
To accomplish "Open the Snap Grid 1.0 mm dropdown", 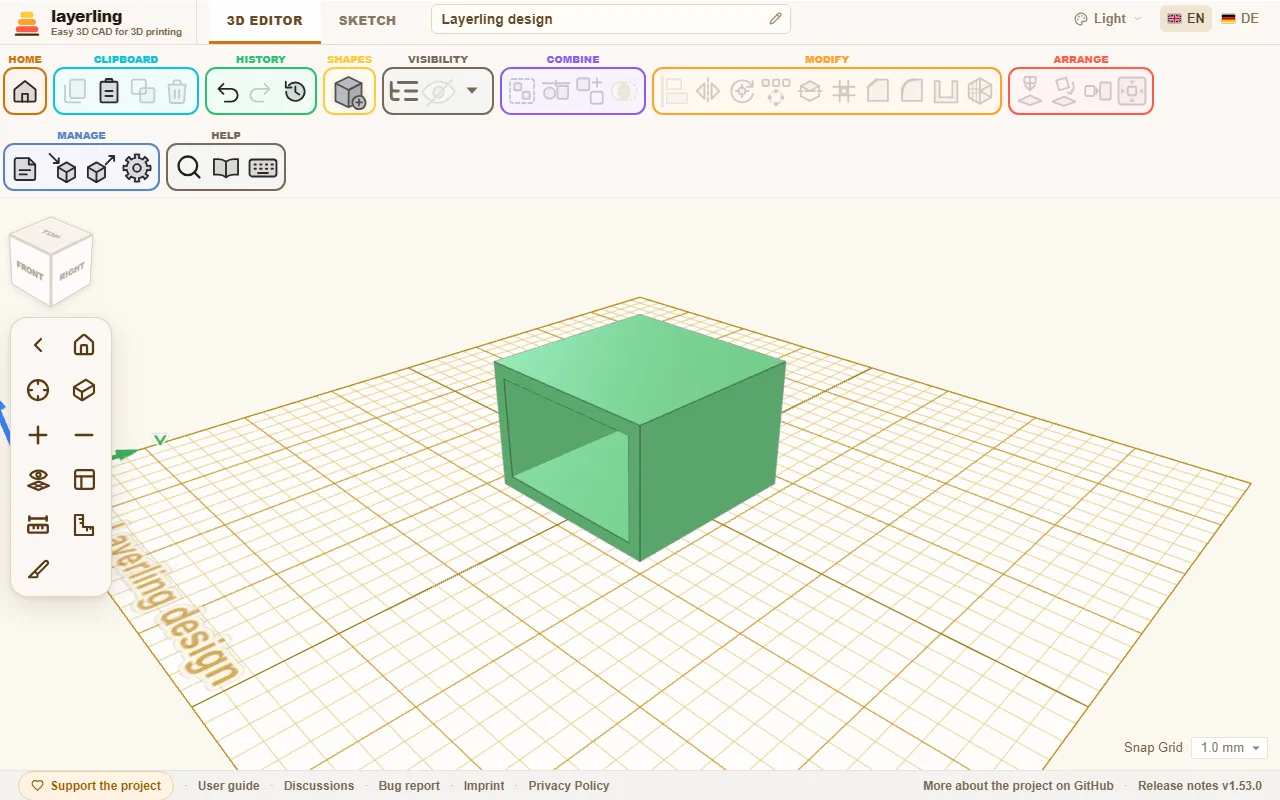I will (x=1230, y=748).
